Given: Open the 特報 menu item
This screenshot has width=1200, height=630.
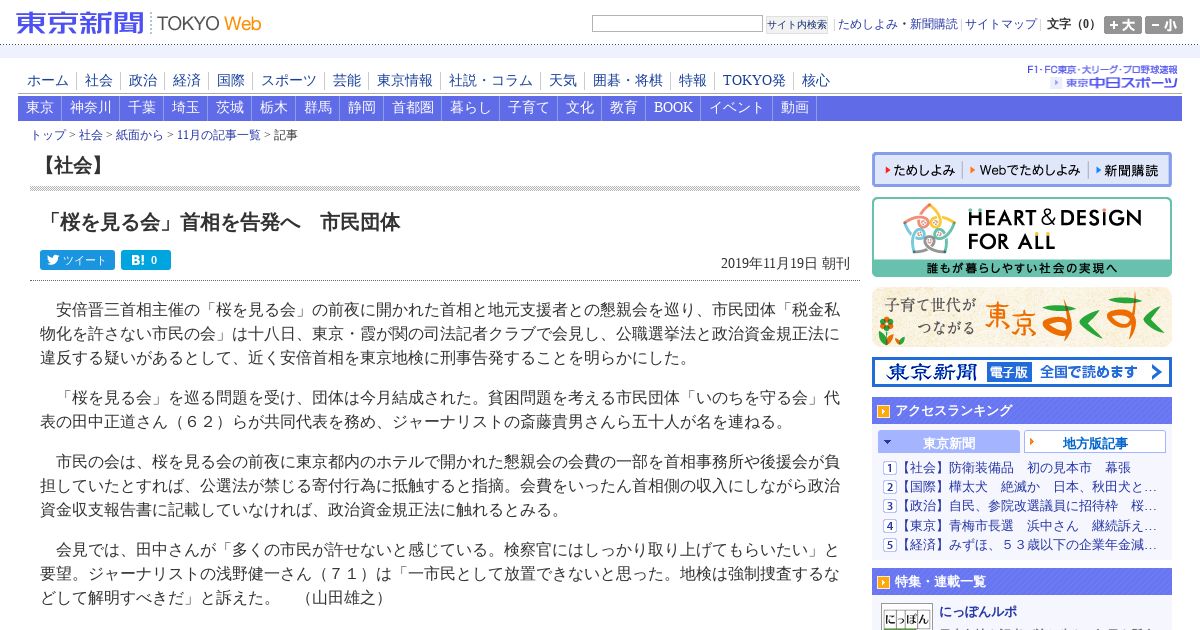Looking at the screenshot, I should point(693,81).
